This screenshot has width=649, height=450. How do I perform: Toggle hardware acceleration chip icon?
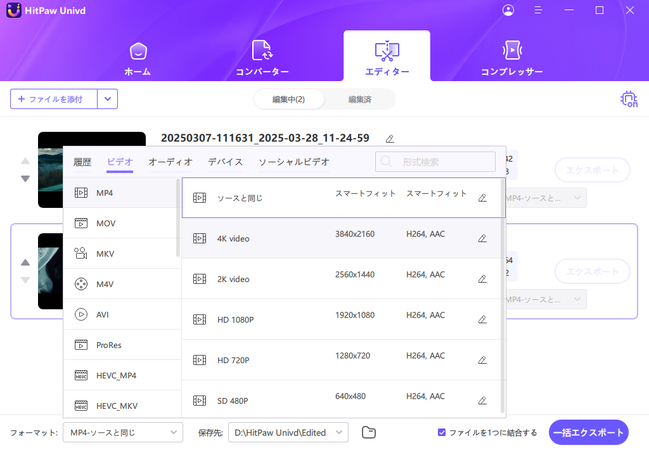click(629, 99)
